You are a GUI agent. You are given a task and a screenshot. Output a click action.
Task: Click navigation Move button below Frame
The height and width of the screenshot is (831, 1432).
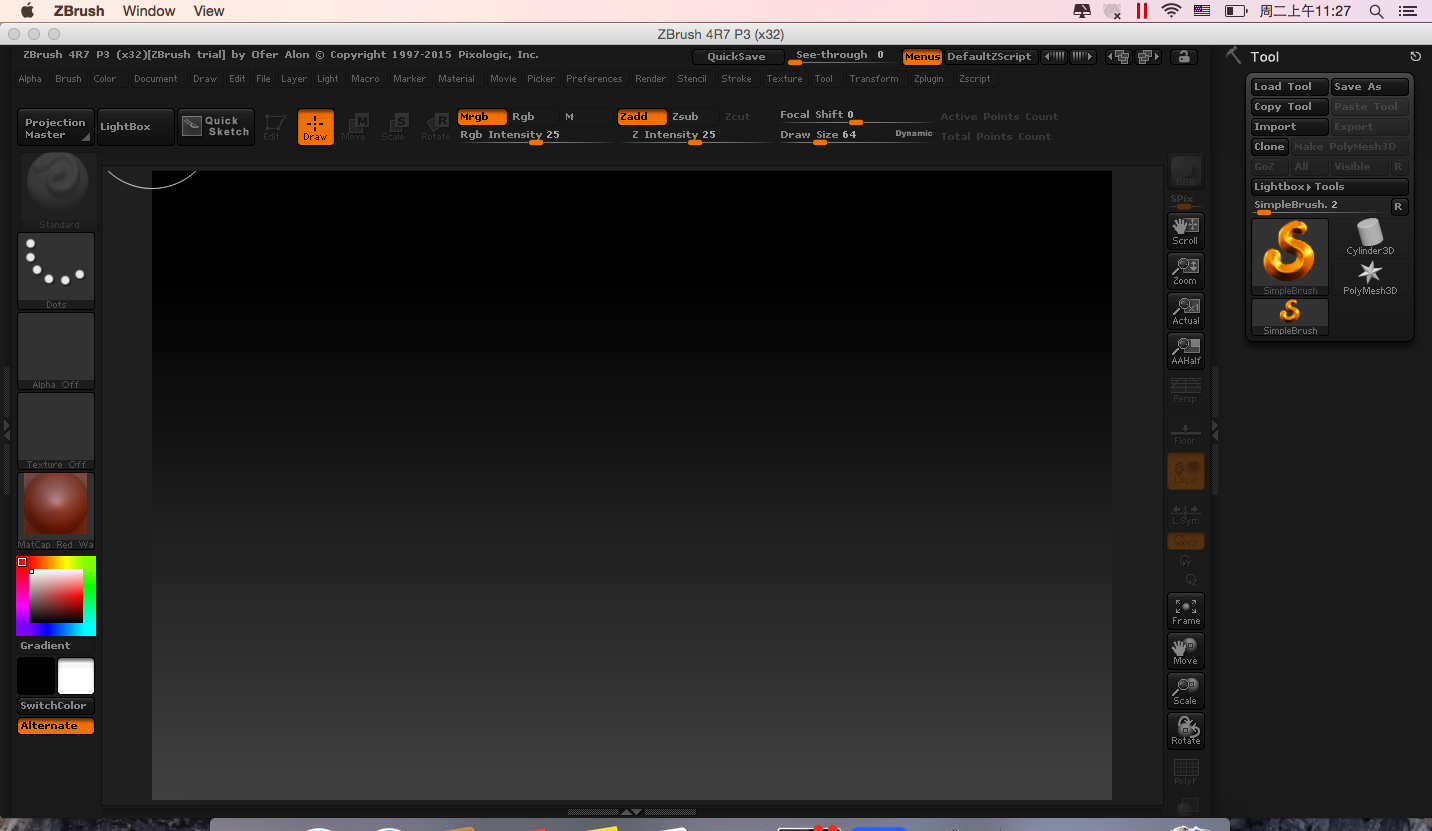[x=1186, y=651]
